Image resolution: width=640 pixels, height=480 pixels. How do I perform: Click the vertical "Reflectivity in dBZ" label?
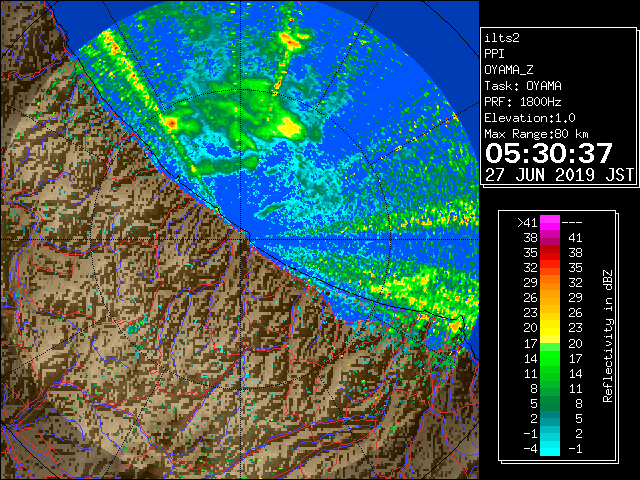(x=607, y=336)
